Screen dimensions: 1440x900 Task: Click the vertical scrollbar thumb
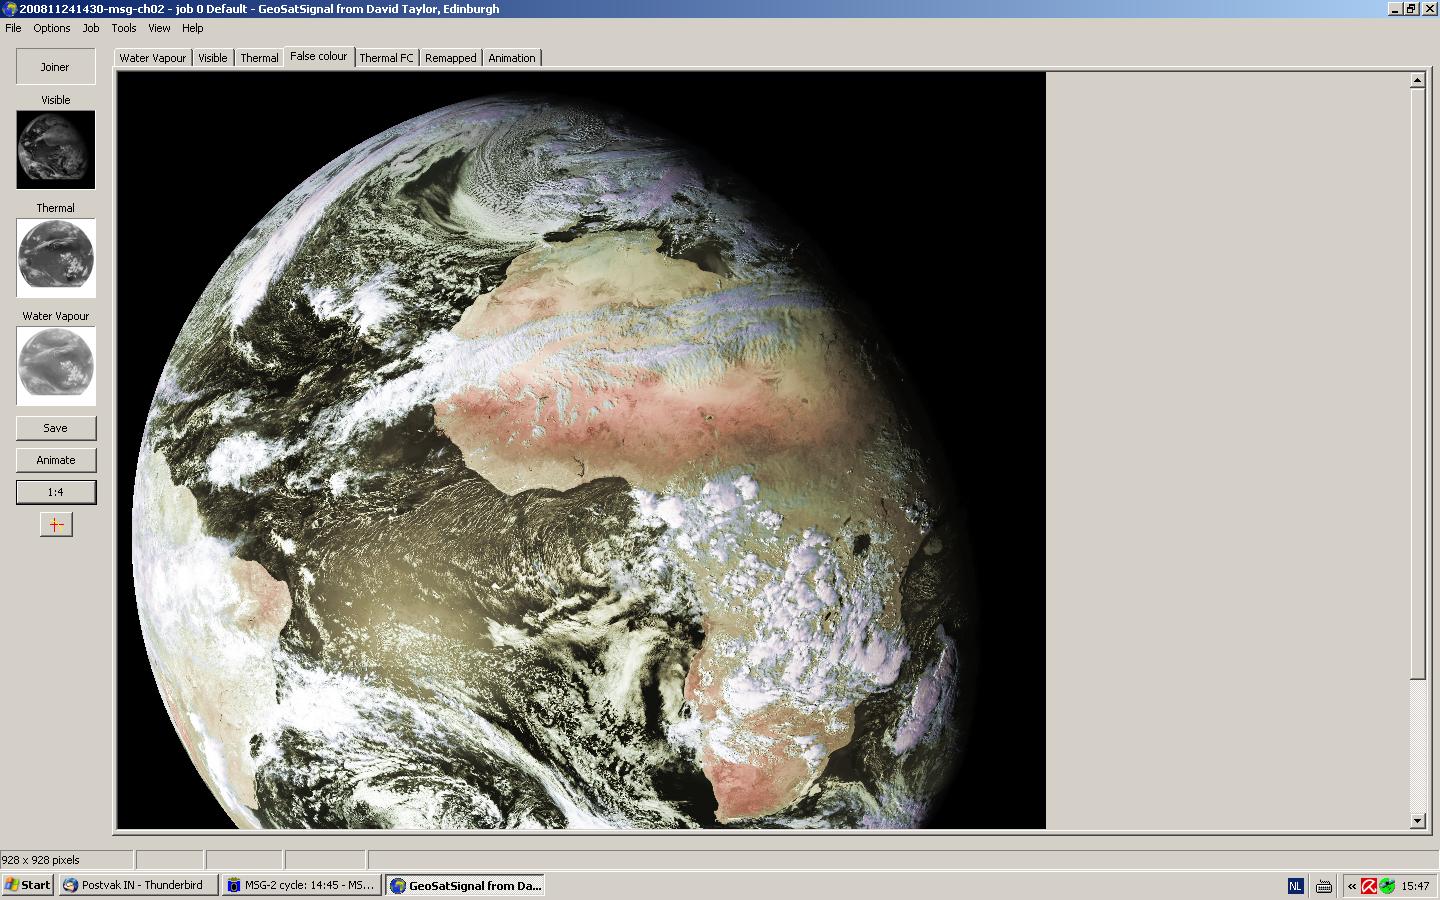click(1417, 383)
